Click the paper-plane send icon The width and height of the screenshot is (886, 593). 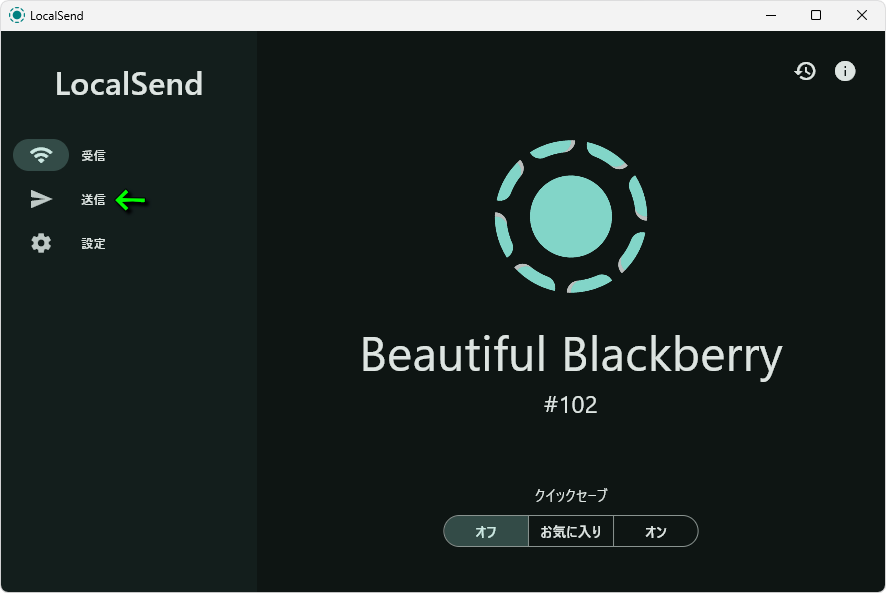41,199
